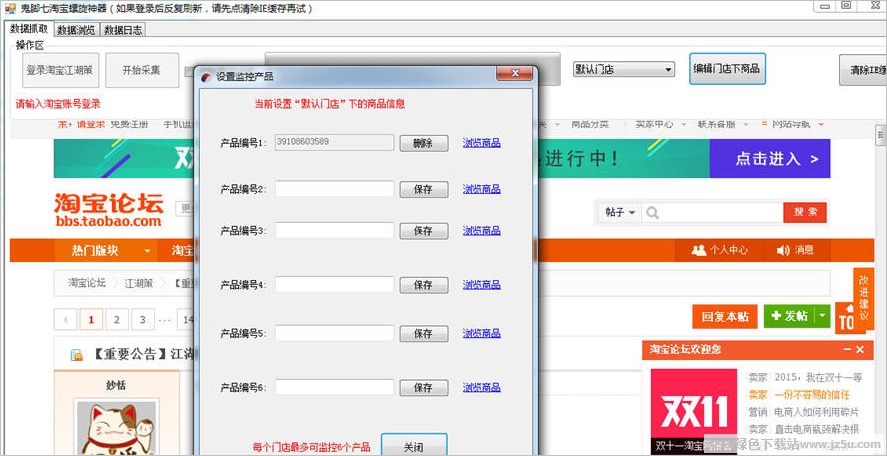Click 保存 for 产品编号3
This screenshot has height=456, width=887.
point(424,231)
